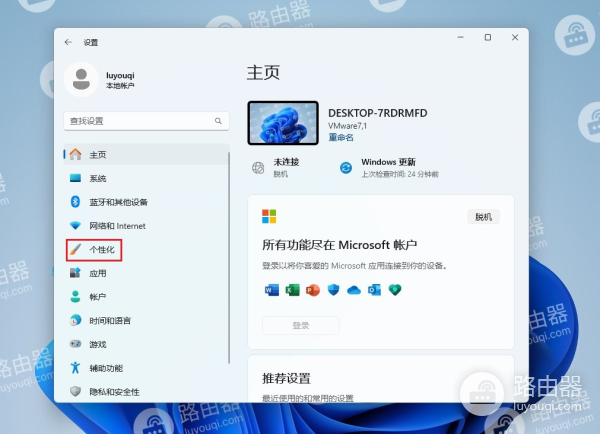This screenshot has height=434, width=600.
Task: Click the globe icon beside 未连接
Action: tap(258, 168)
